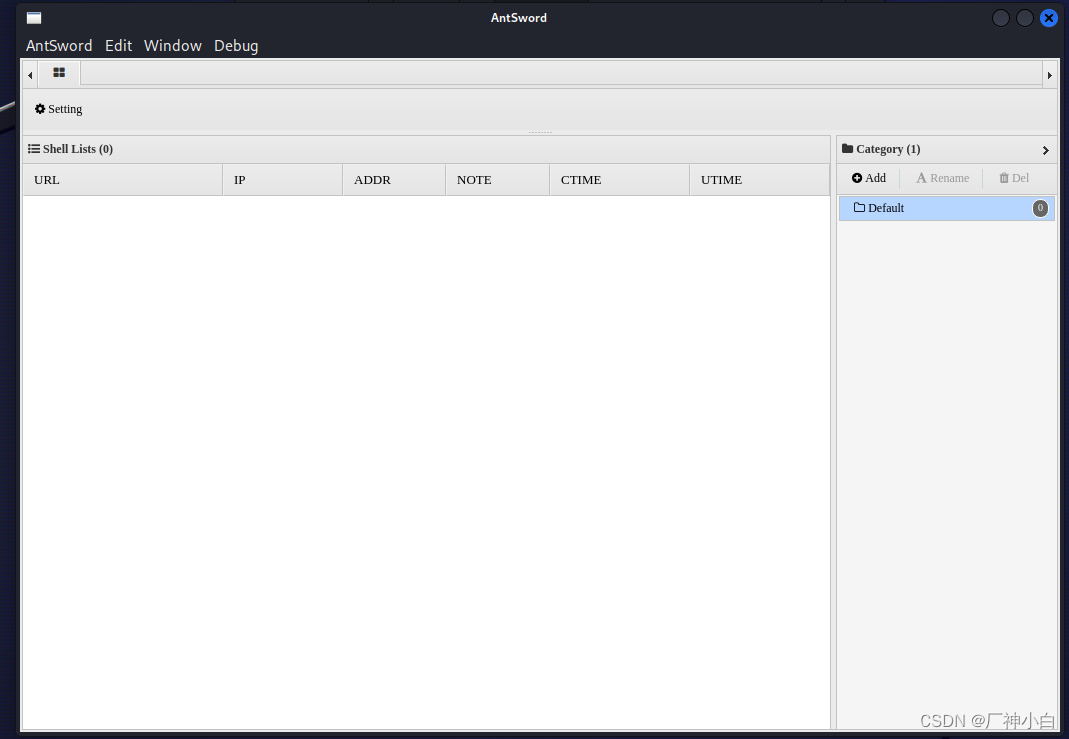This screenshot has width=1069, height=739.
Task: Sort by the IP column header
Action: tap(282, 180)
